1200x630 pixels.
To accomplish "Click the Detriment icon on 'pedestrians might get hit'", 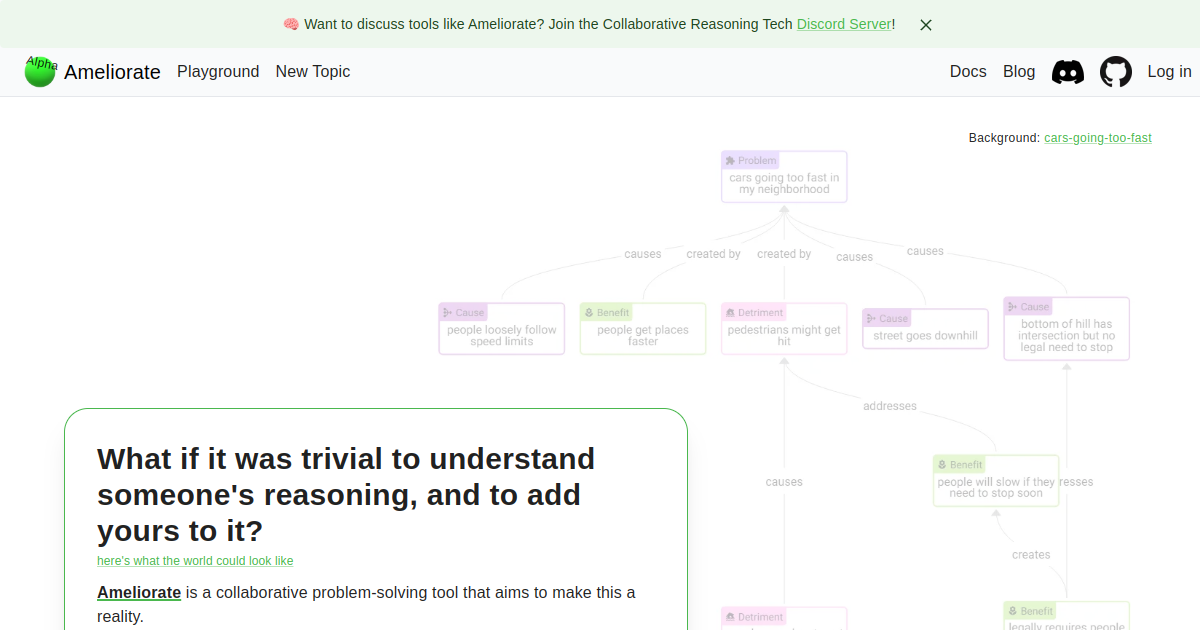I will tap(730, 313).
